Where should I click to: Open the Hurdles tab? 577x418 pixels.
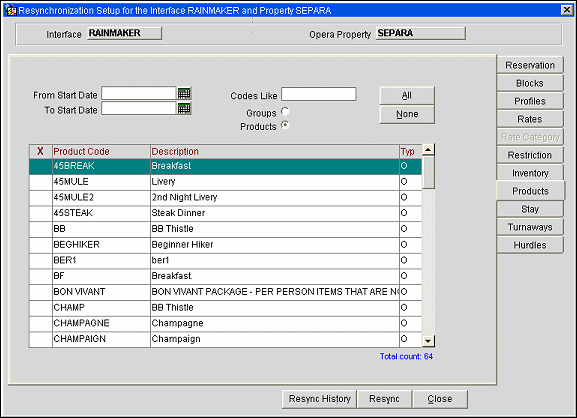click(x=530, y=245)
